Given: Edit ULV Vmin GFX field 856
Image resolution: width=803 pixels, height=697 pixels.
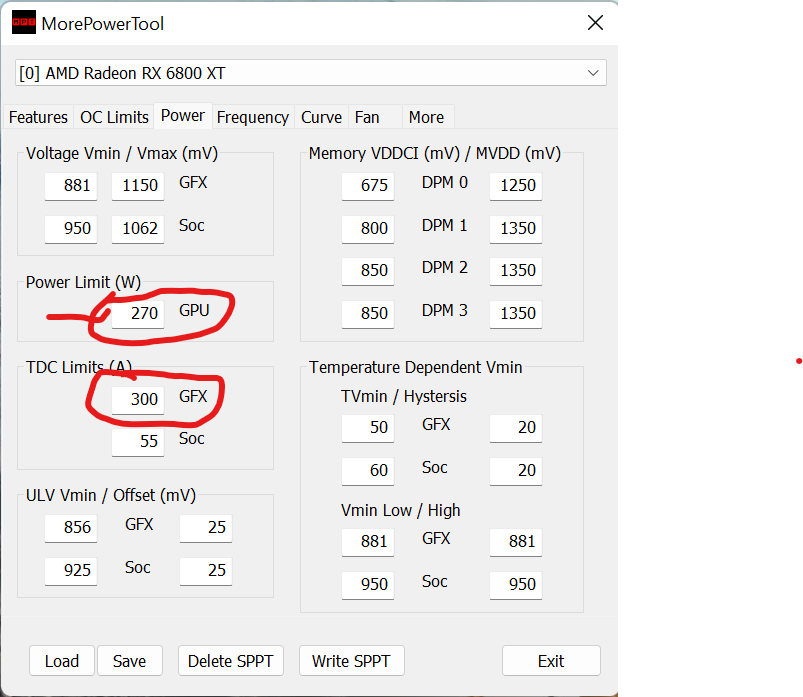Looking at the screenshot, I should (x=71, y=528).
